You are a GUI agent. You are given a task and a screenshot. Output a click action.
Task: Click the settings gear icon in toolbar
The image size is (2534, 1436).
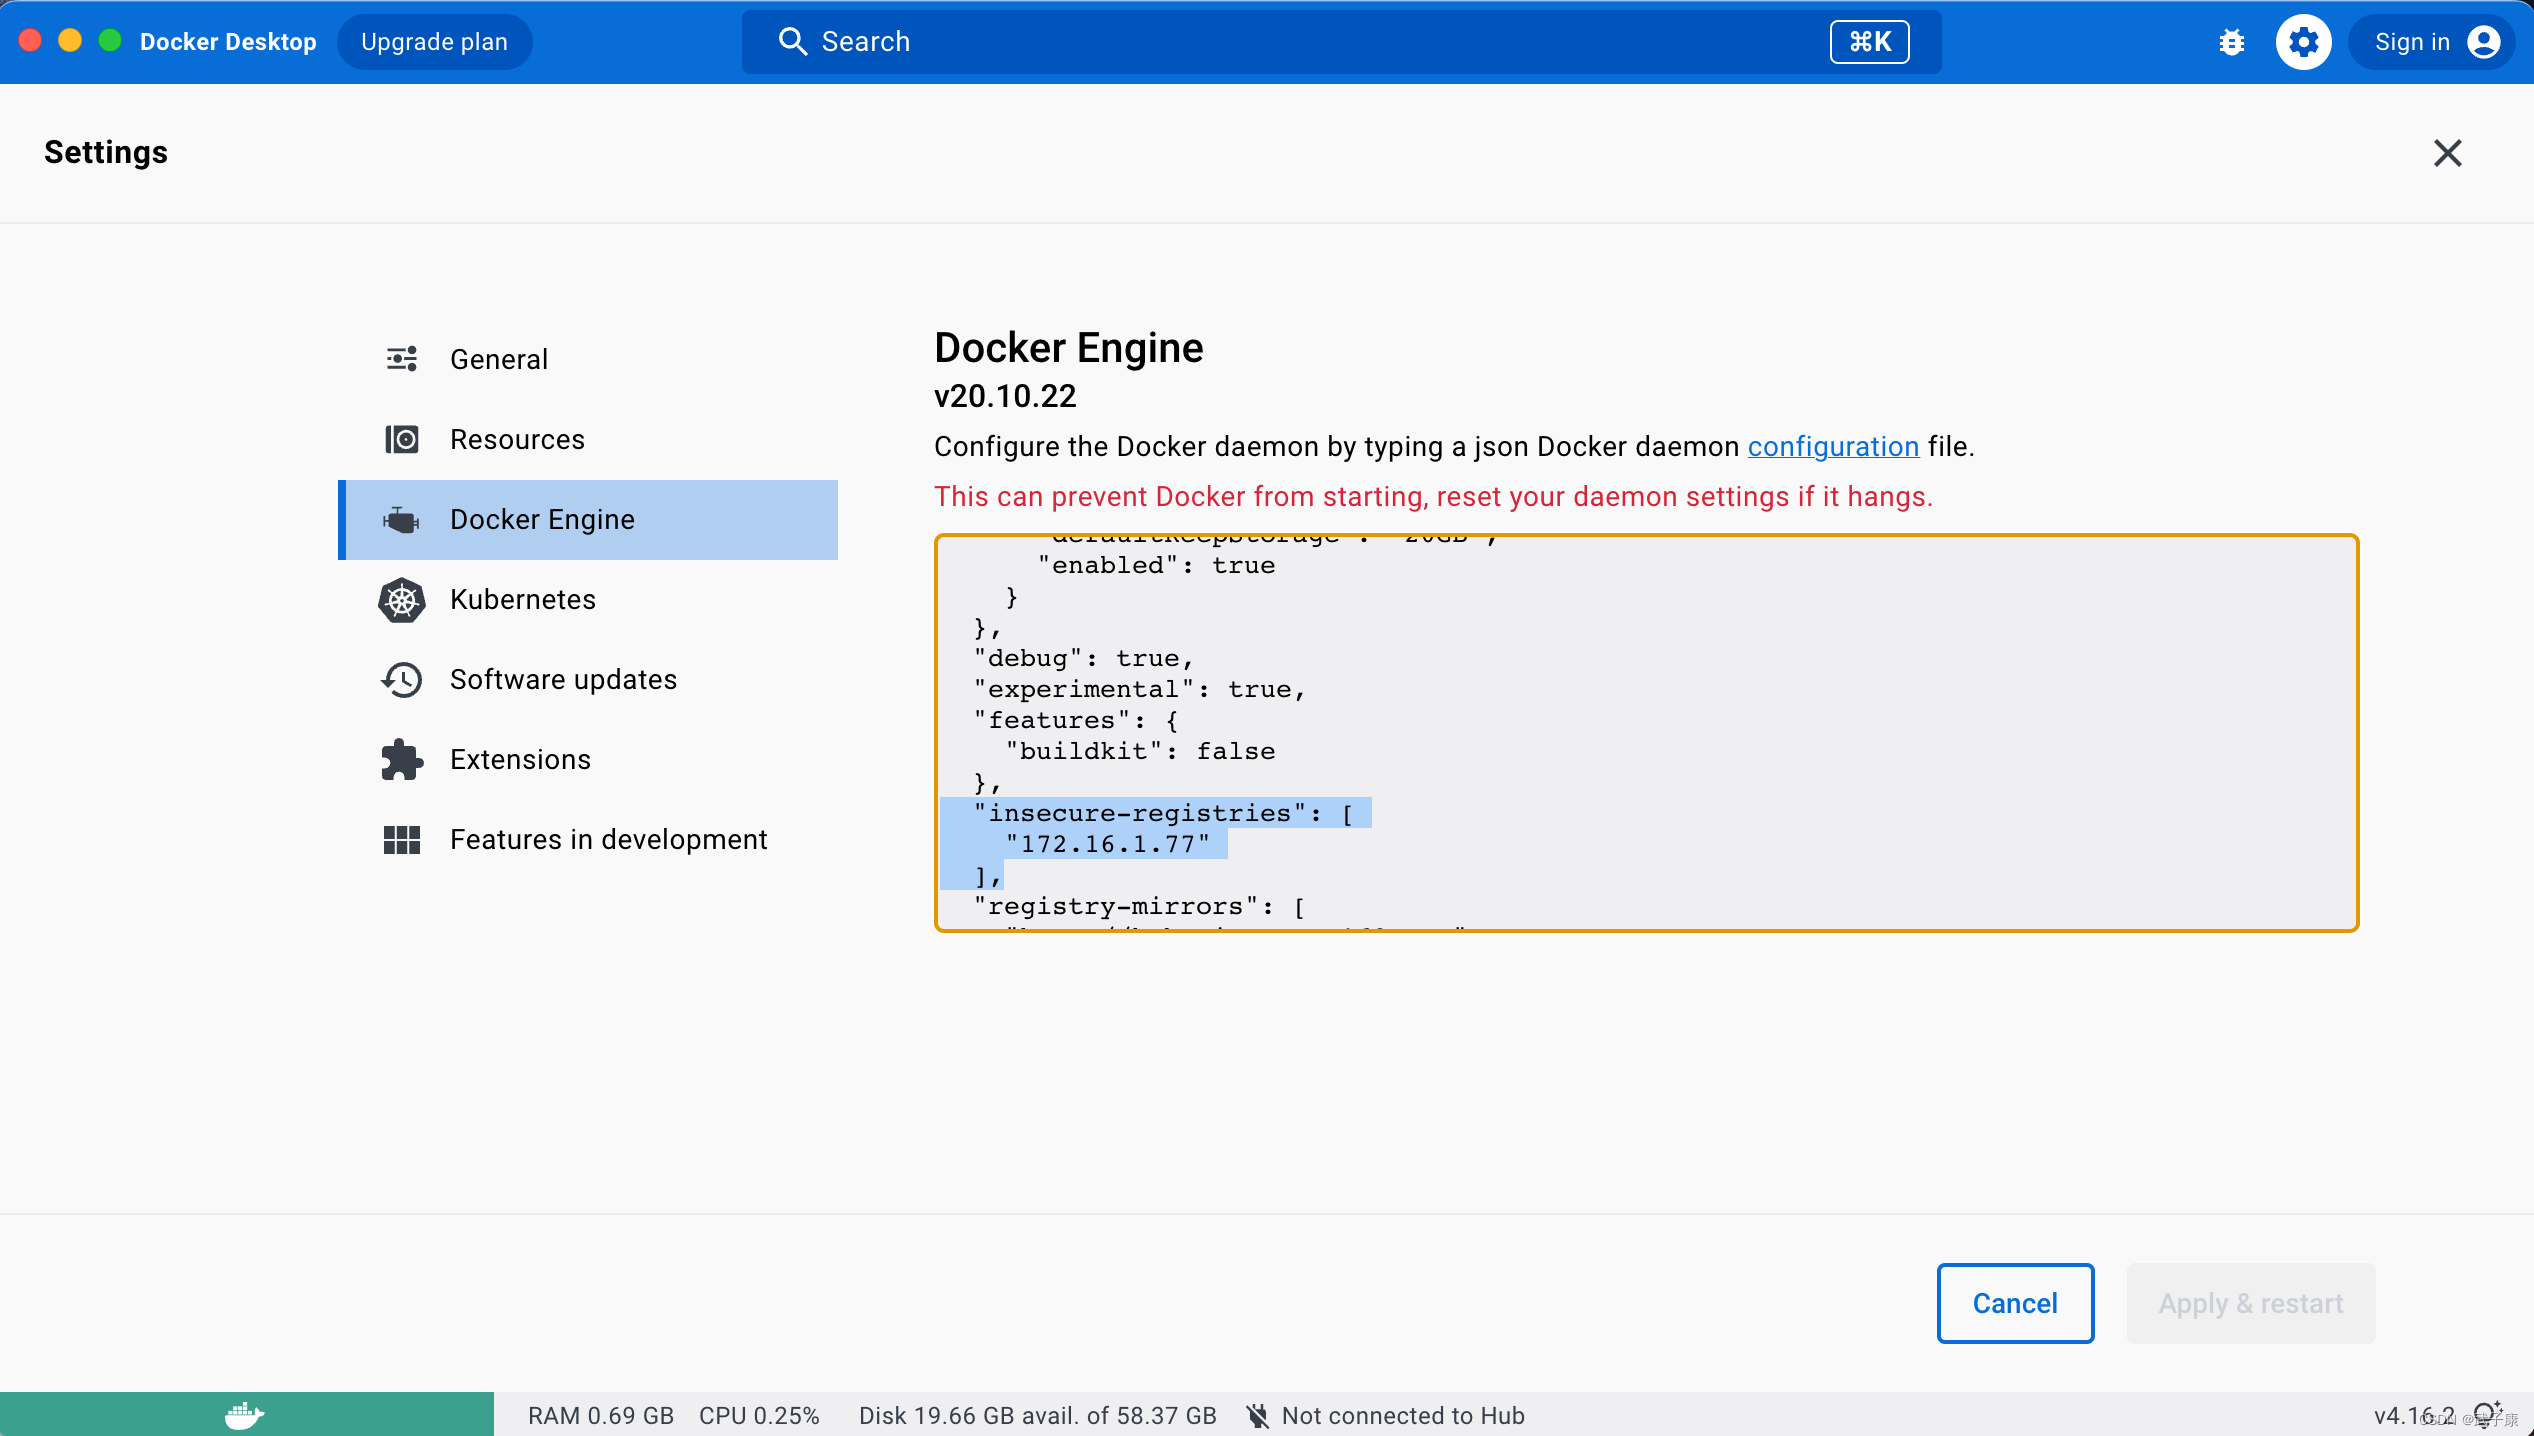pos(2301,42)
